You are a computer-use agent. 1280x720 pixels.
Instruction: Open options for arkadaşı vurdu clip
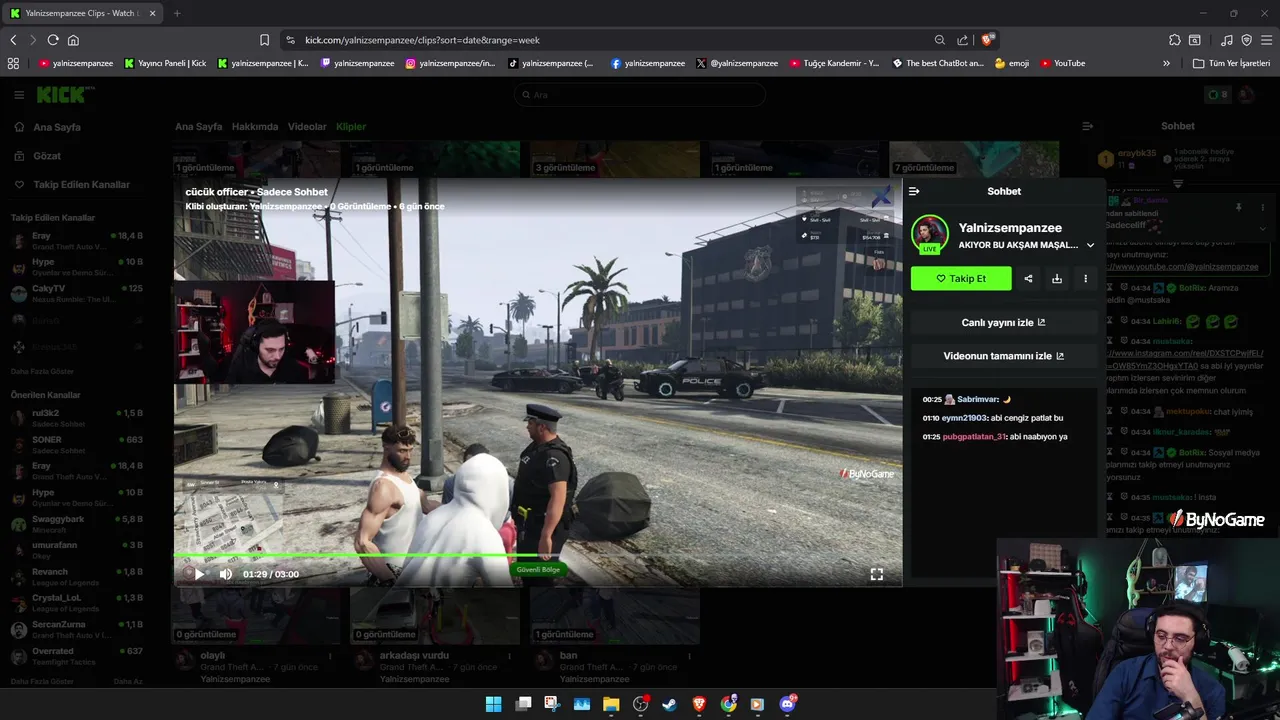510,657
